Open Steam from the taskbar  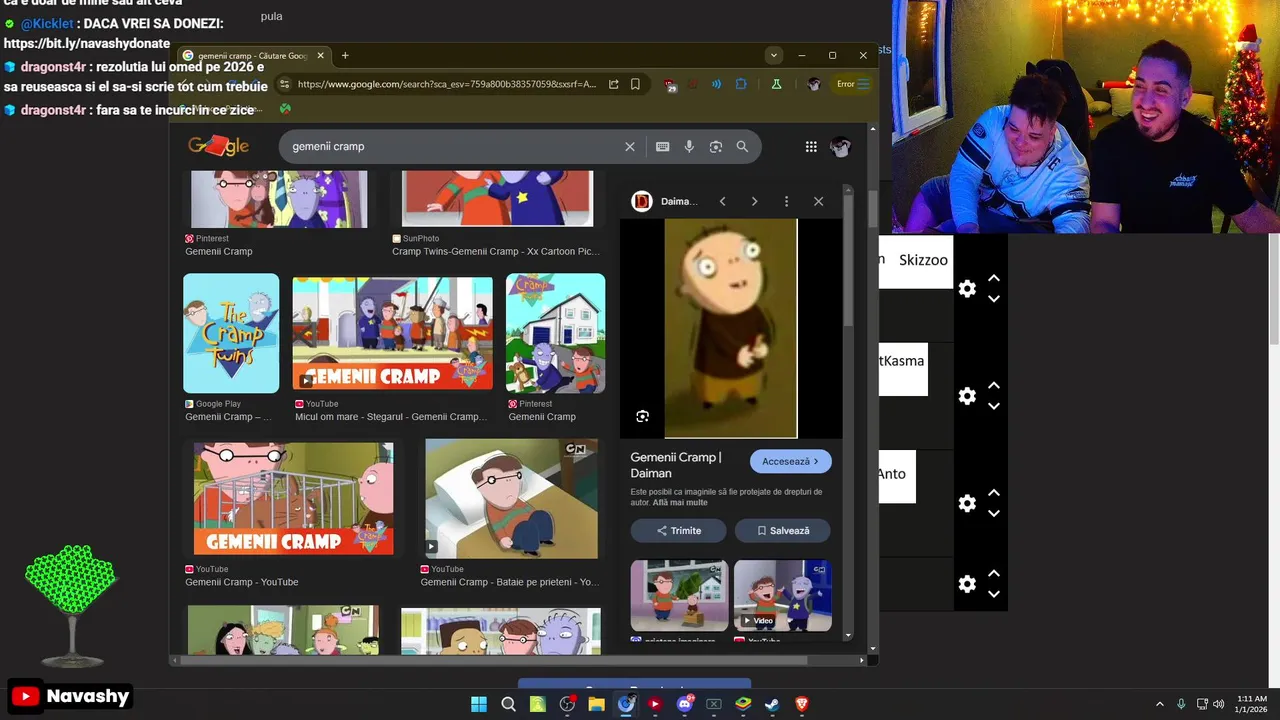[773, 704]
